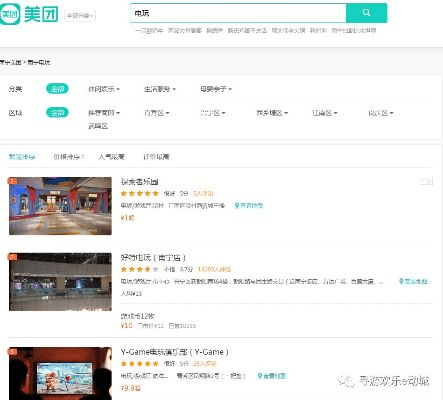443x400 pixels.
Task: Click the 区域 filter row label
Action: point(15,113)
